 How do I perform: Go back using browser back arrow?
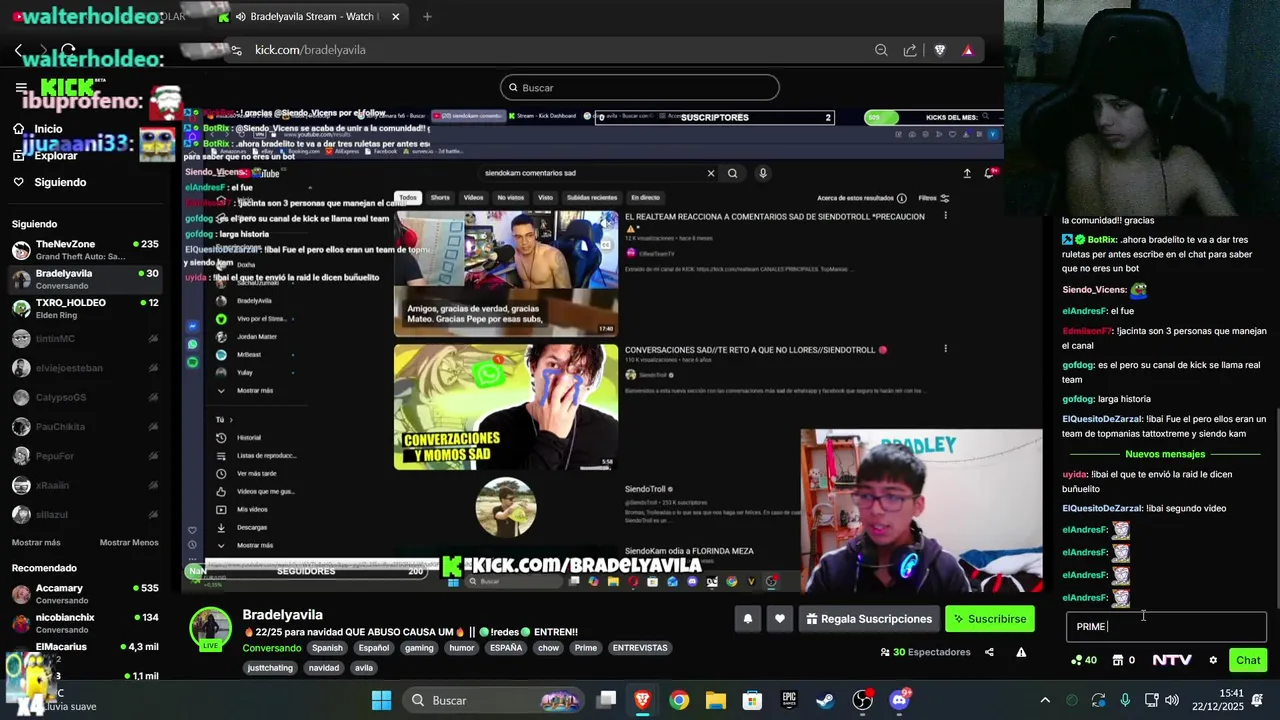(19, 50)
